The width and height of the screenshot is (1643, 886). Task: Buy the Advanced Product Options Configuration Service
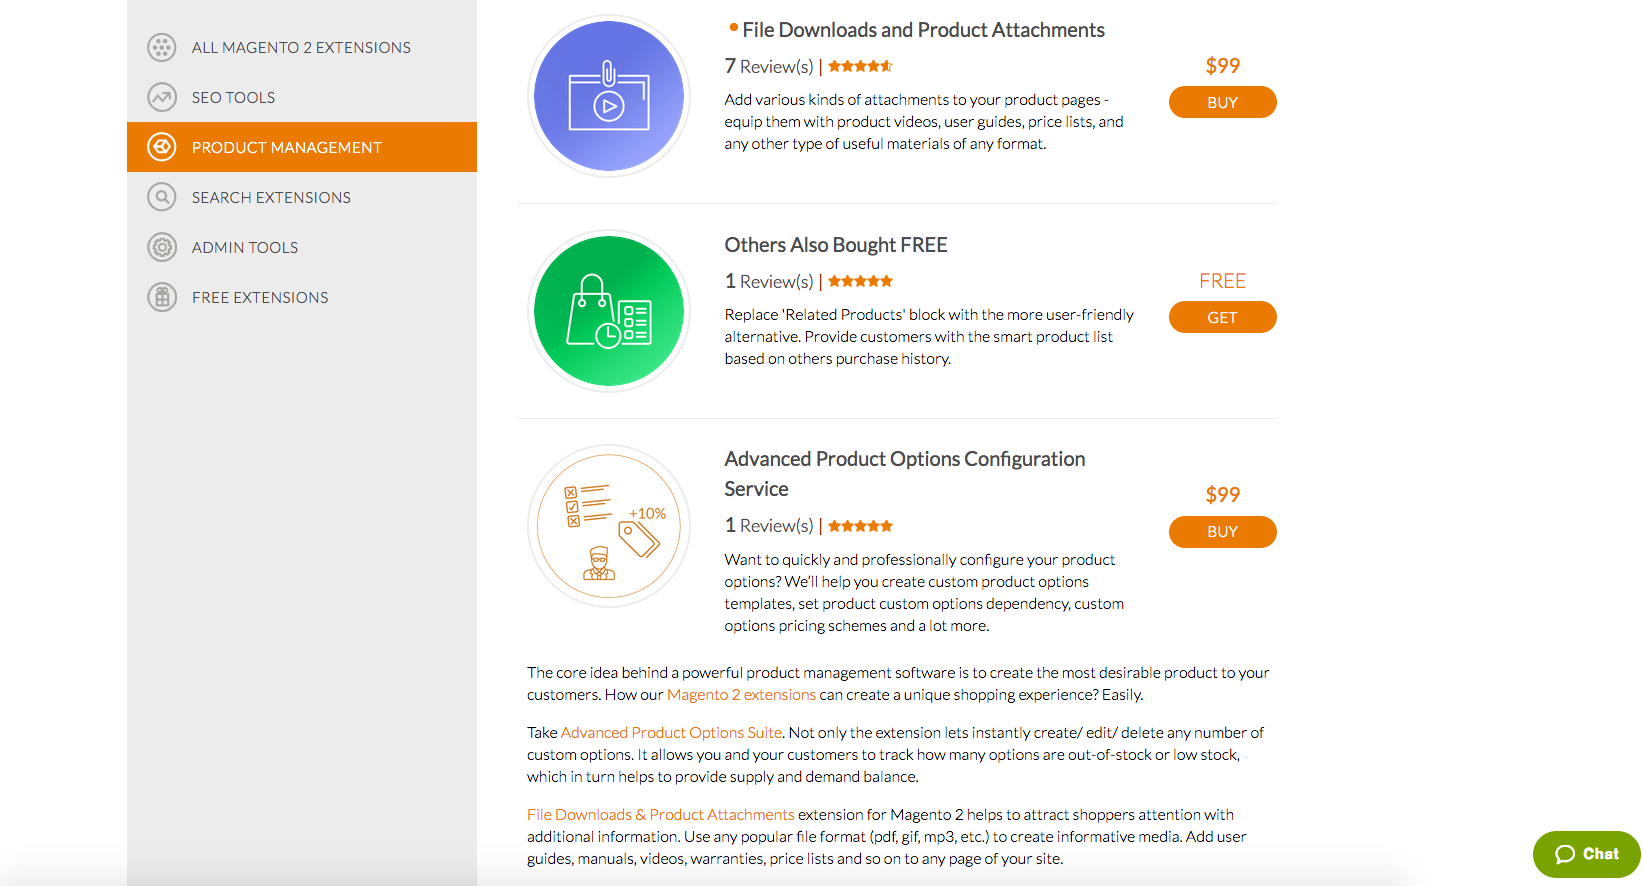coord(1222,532)
